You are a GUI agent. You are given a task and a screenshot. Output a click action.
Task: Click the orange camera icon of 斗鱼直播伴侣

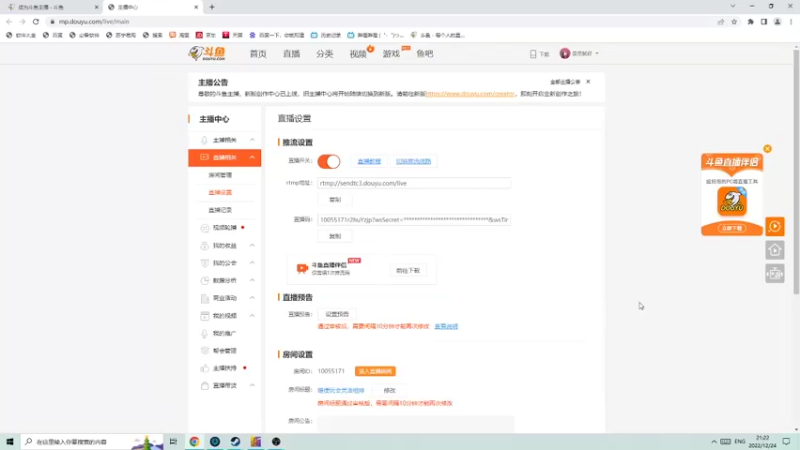tap(302, 268)
